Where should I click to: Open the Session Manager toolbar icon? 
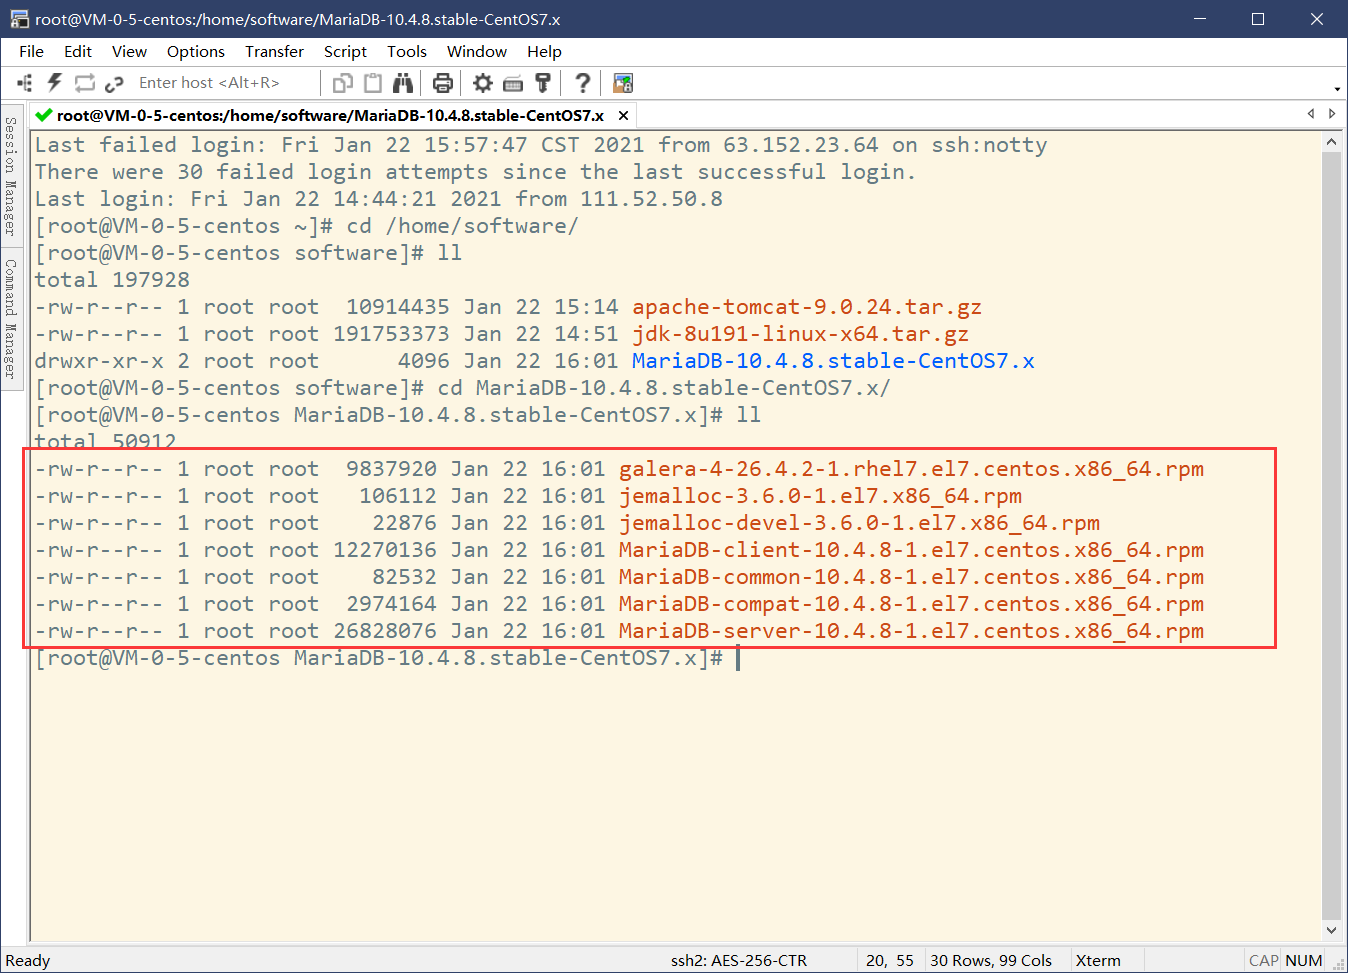click(x=25, y=83)
